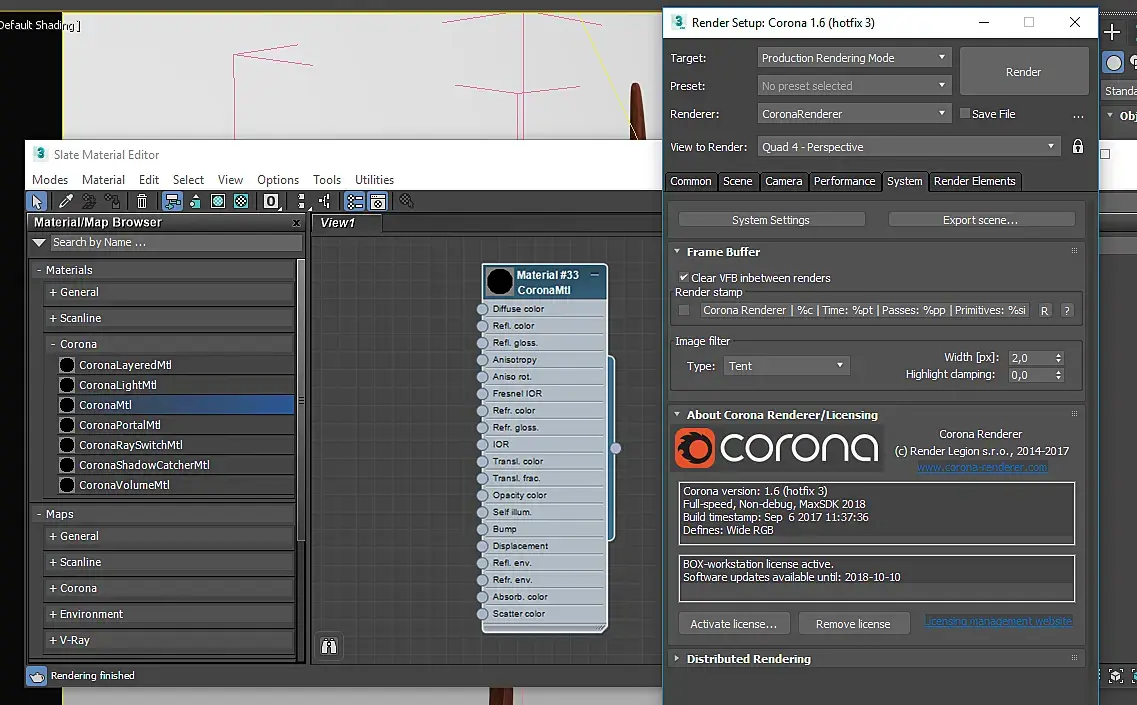Disable Clear VFB inbetween renders checkbox

click(684, 278)
